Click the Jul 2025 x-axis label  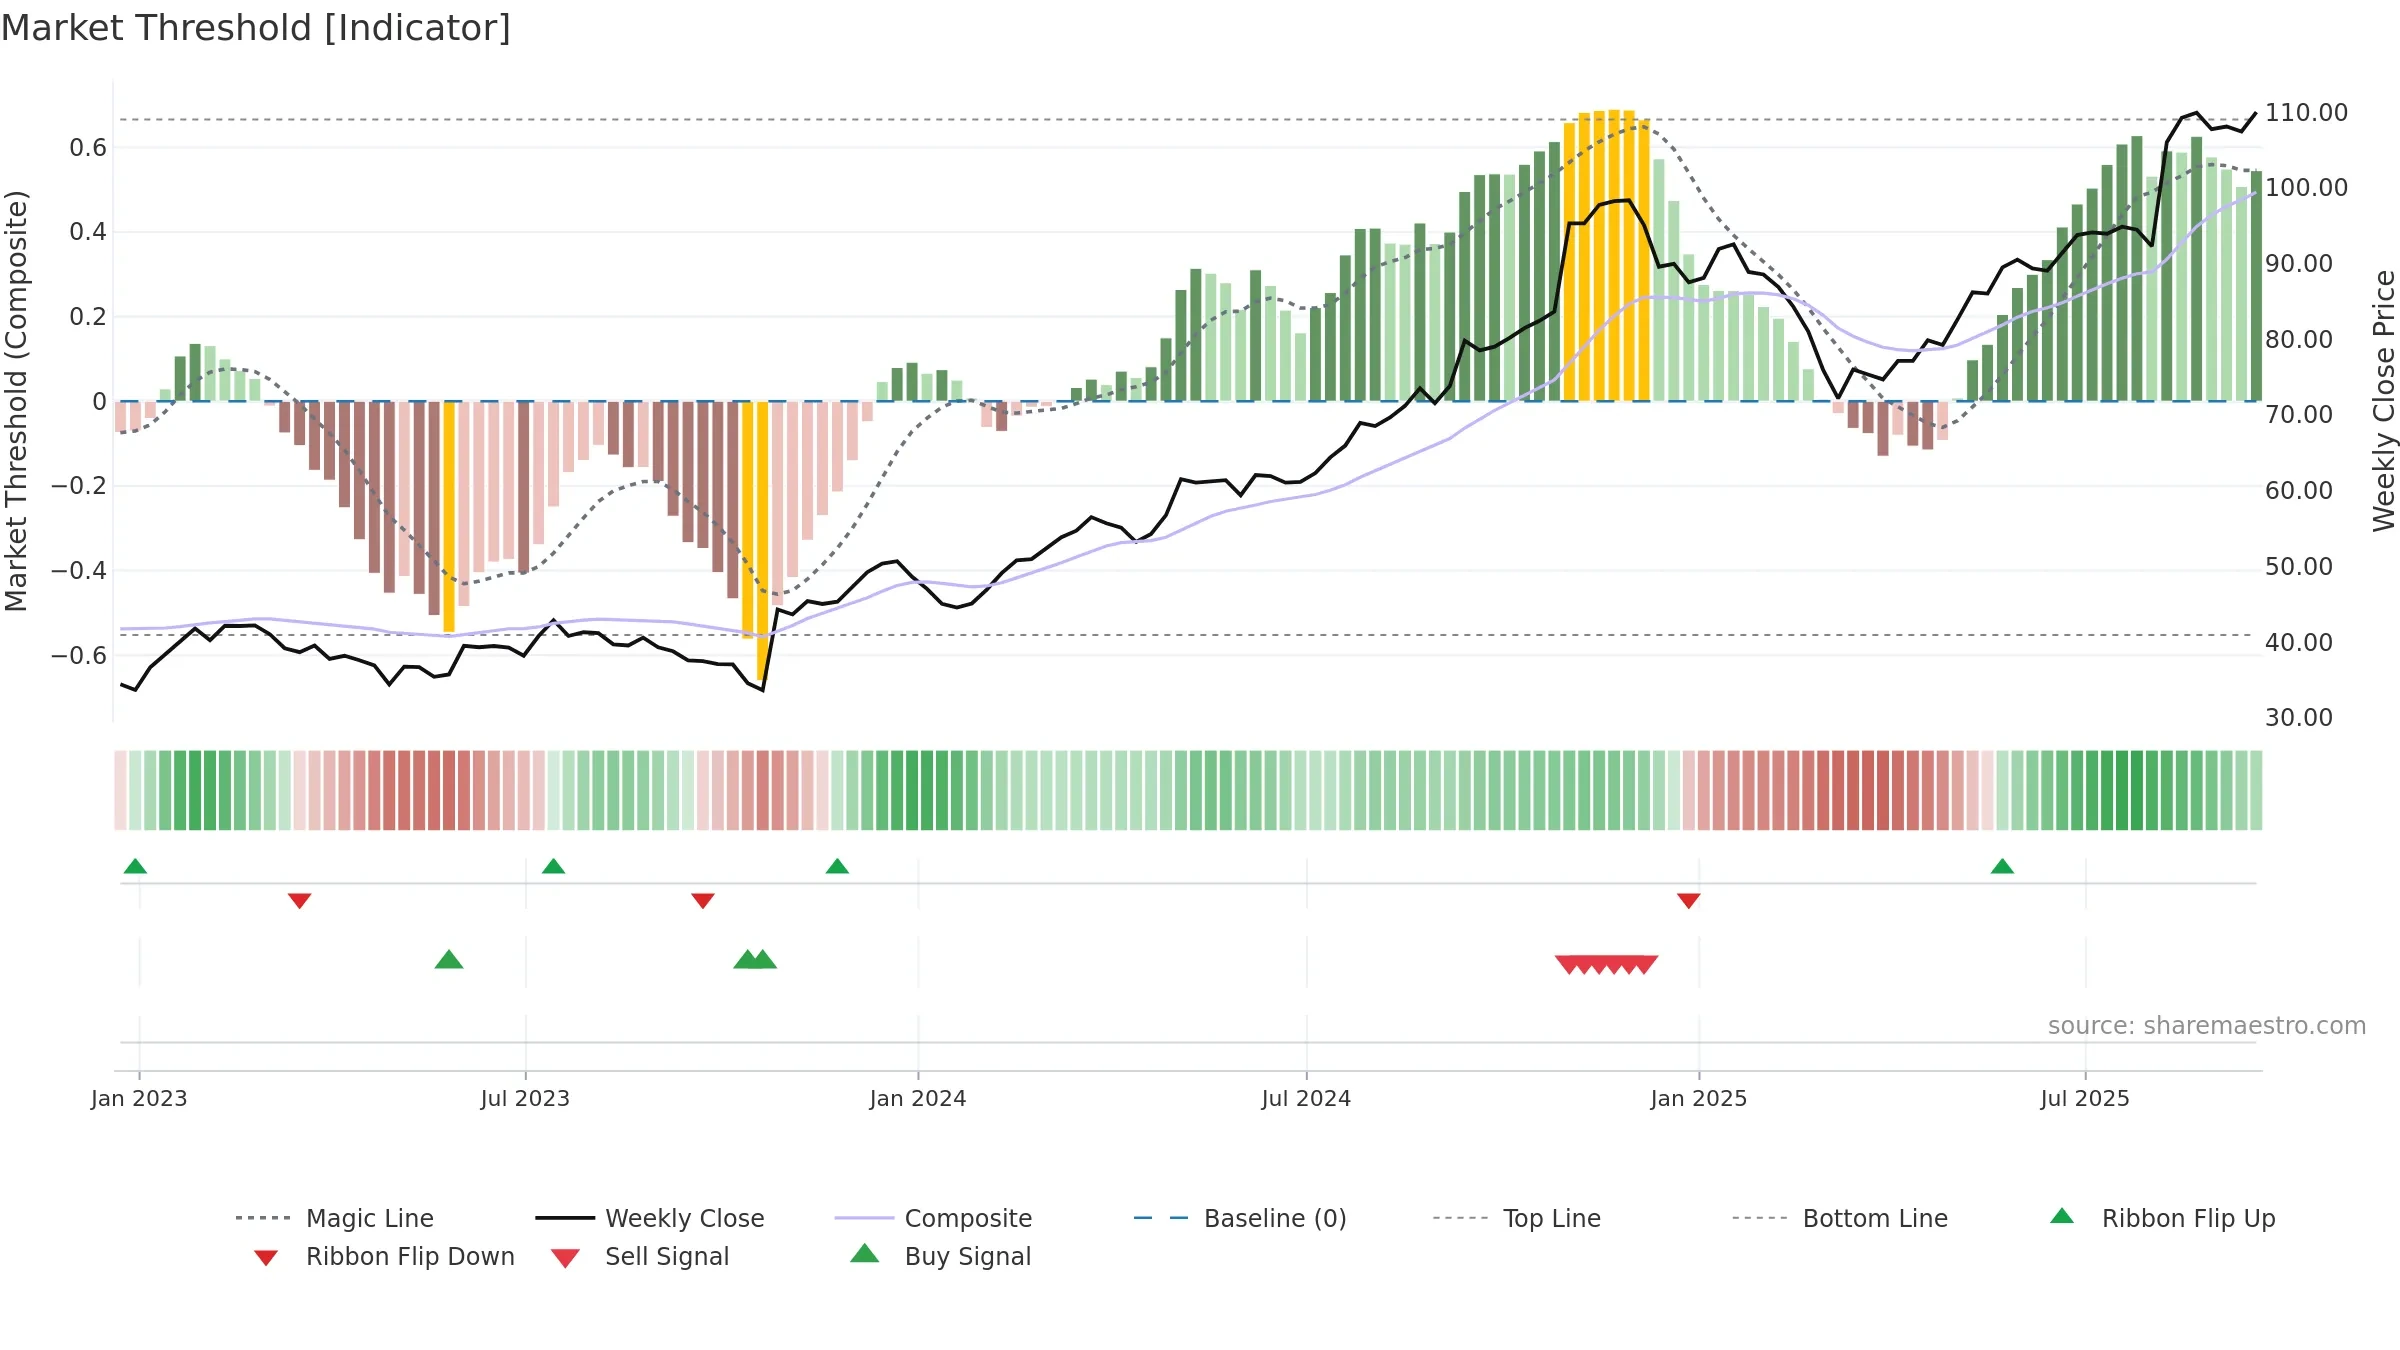click(2085, 1098)
